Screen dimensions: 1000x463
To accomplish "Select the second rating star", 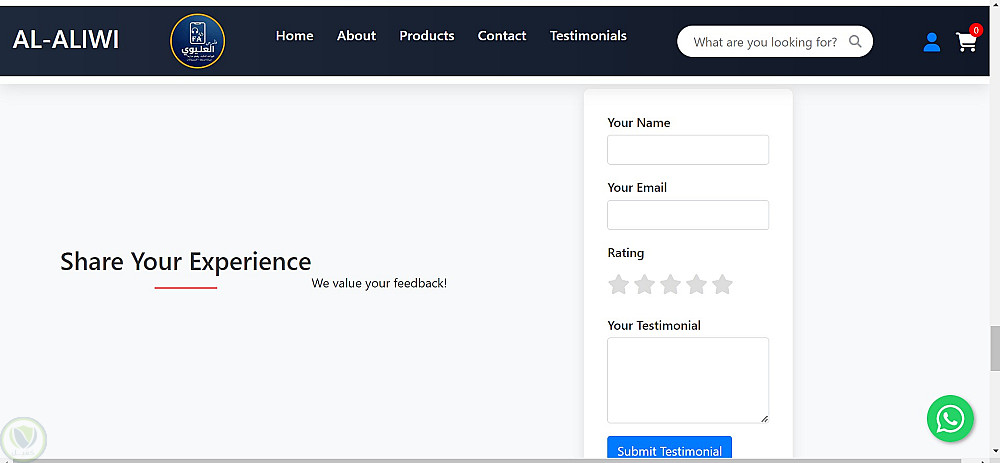I will click(x=644, y=284).
